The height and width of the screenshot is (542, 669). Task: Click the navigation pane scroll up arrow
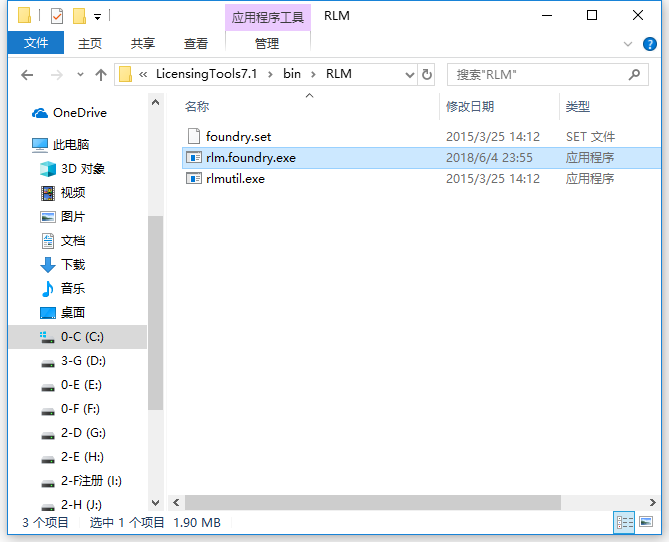coord(156,102)
